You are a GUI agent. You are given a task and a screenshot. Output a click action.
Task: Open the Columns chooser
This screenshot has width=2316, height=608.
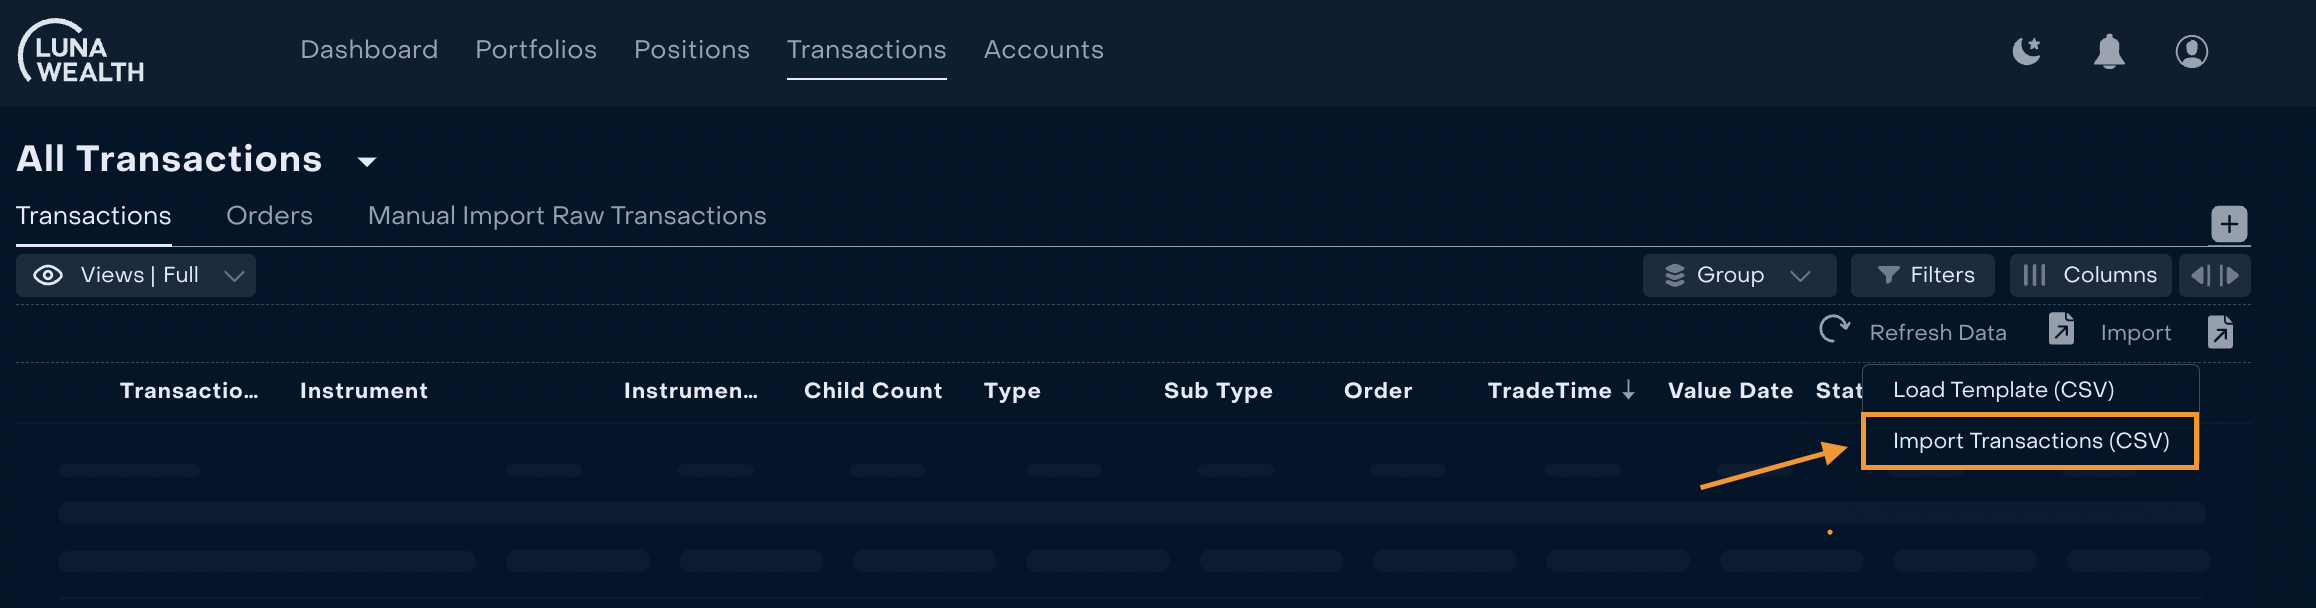pyautogui.click(x=2090, y=275)
